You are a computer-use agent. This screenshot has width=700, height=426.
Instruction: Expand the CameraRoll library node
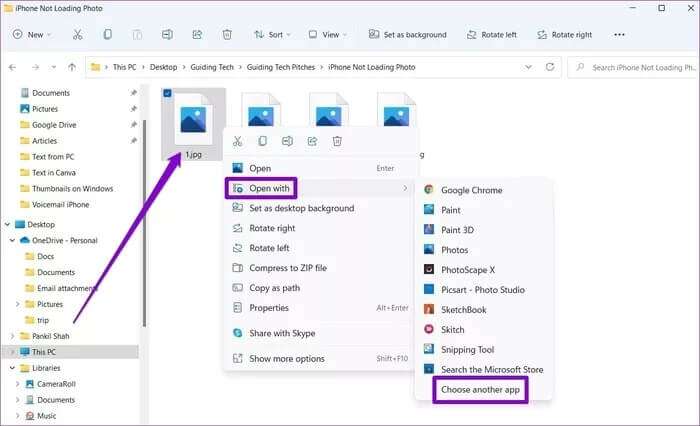tap(17, 384)
